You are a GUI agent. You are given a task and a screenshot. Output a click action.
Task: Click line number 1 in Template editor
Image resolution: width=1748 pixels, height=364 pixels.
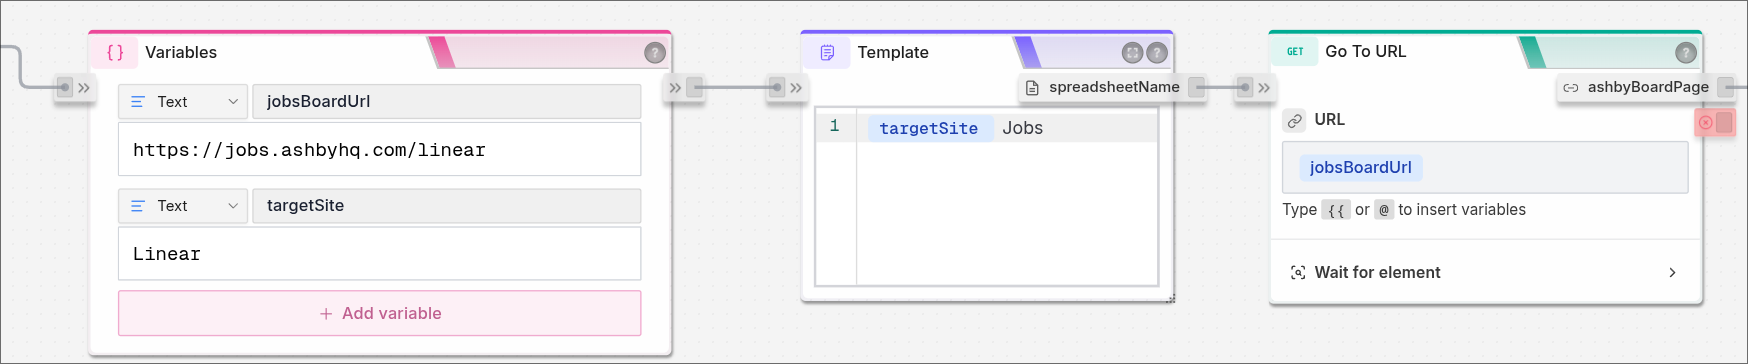834,126
